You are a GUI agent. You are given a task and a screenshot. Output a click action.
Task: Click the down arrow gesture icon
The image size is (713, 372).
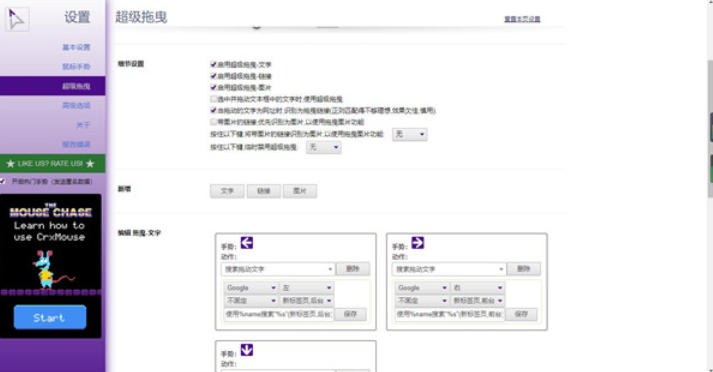247,350
